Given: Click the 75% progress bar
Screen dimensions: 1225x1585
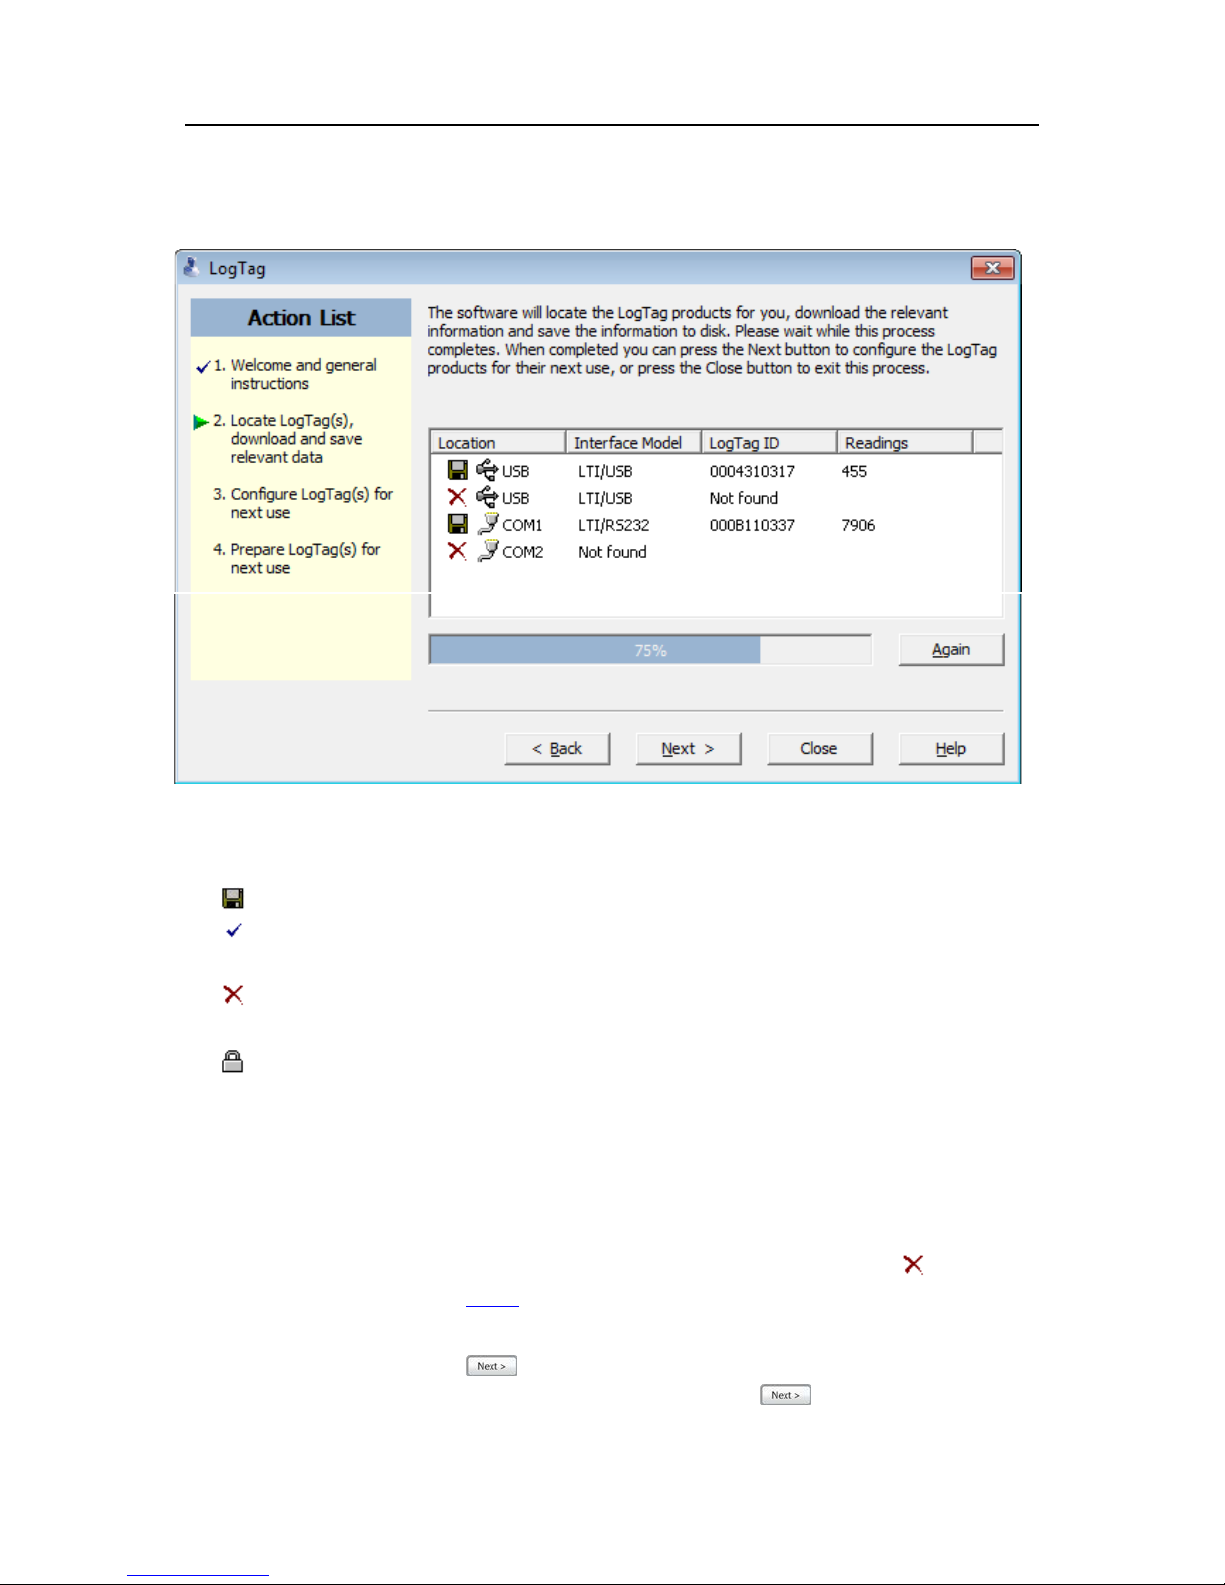Looking at the screenshot, I should click(x=650, y=650).
